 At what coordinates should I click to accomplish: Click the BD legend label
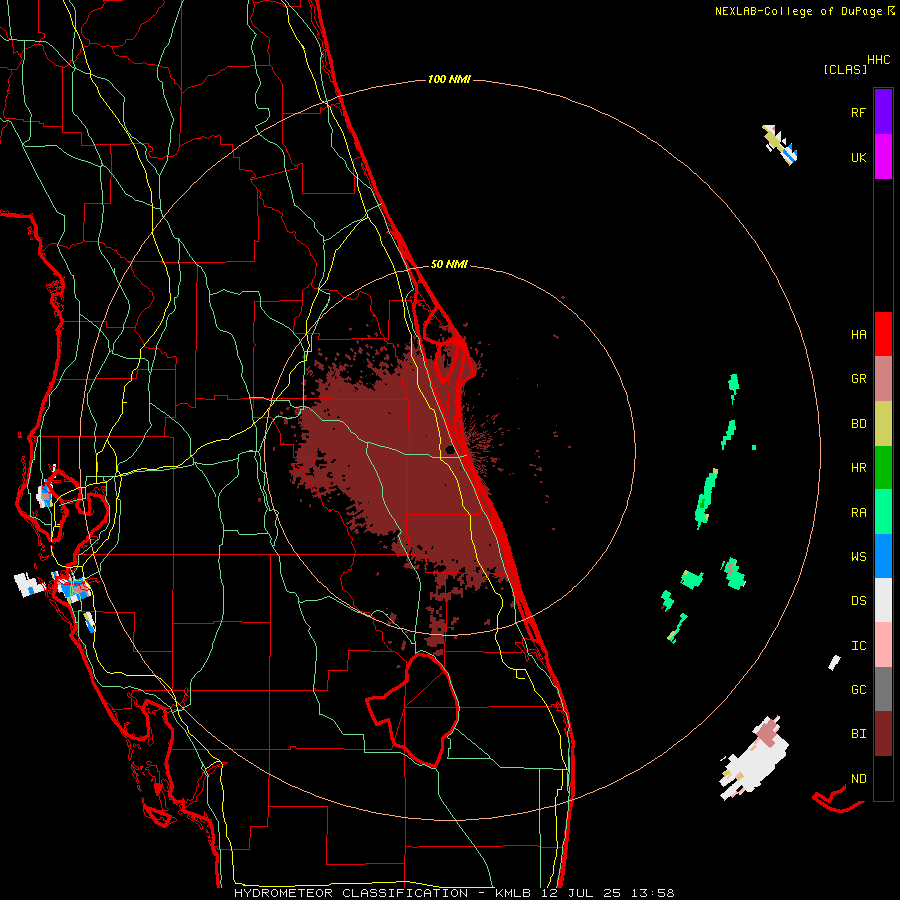click(858, 424)
